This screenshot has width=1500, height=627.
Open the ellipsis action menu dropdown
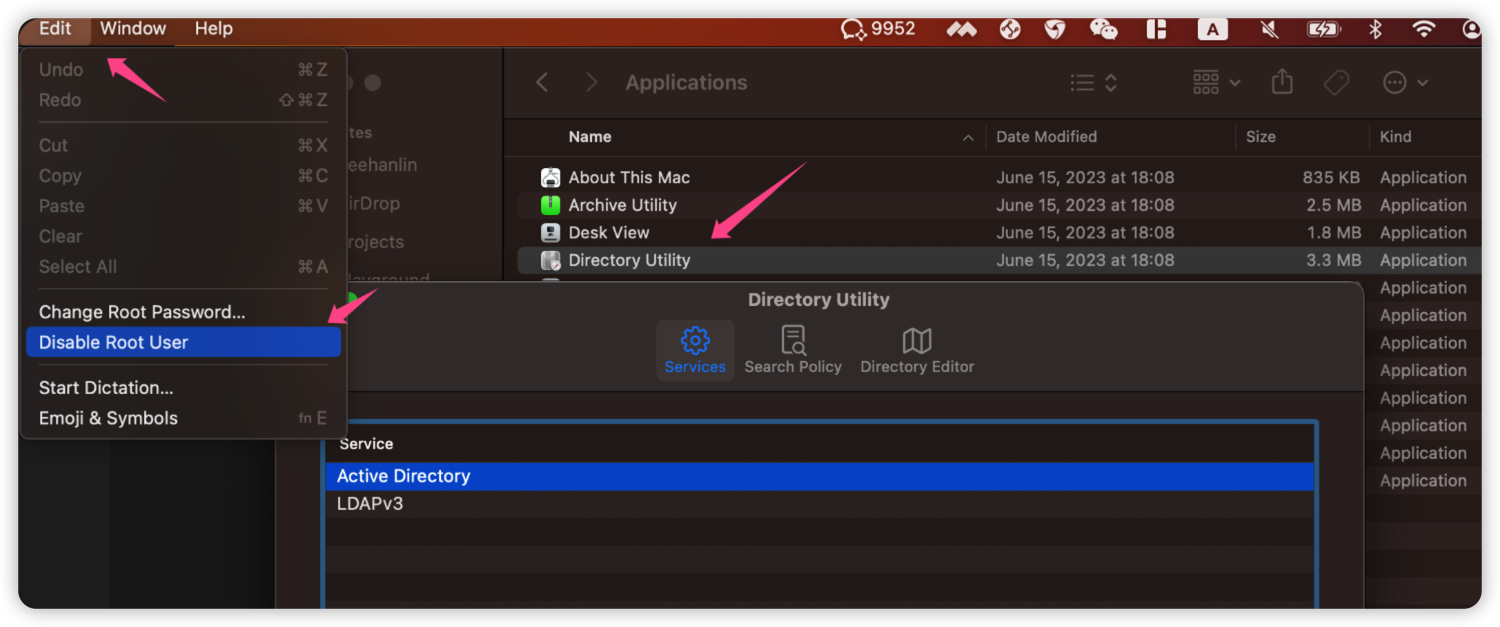[x=1405, y=83]
